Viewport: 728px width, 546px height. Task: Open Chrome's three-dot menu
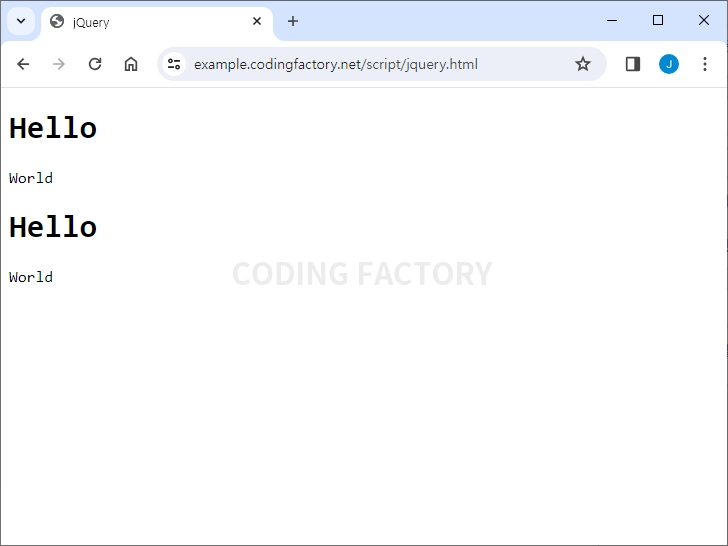pyautogui.click(x=705, y=64)
